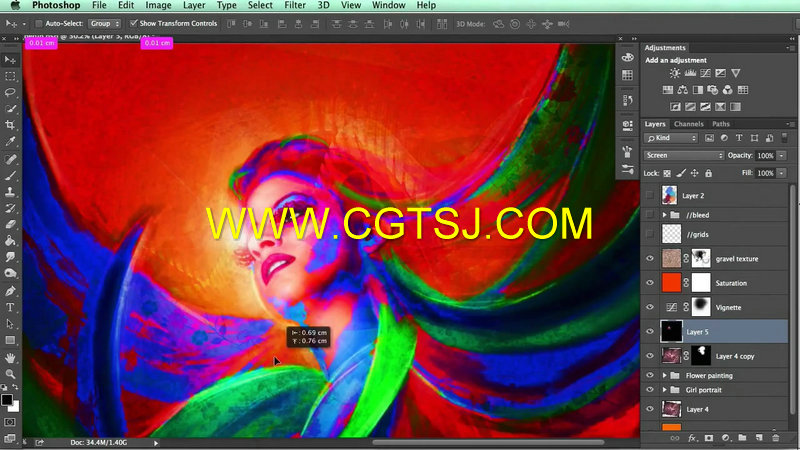
Task: Open the Select menu
Action: click(x=260, y=5)
